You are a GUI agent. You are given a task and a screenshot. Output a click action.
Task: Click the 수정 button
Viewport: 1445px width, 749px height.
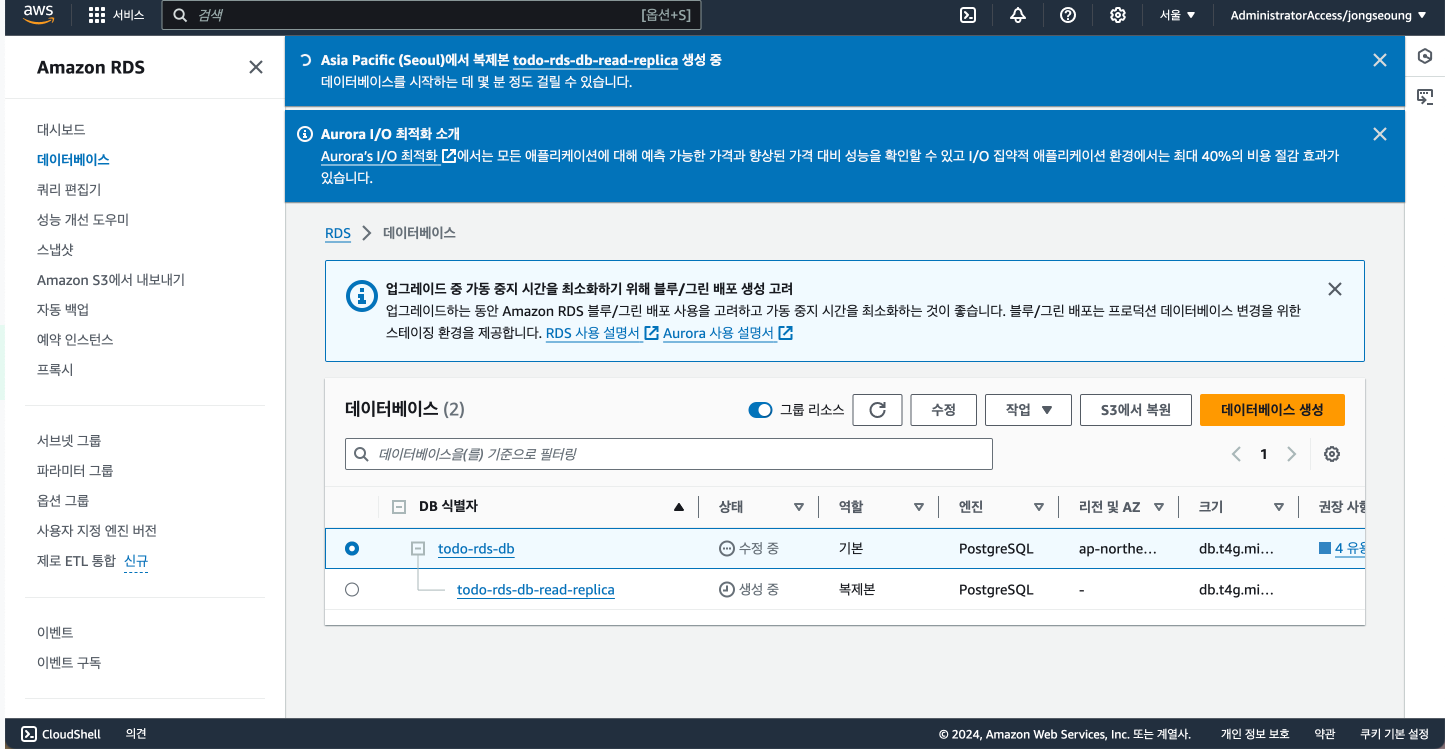point(944,410)
